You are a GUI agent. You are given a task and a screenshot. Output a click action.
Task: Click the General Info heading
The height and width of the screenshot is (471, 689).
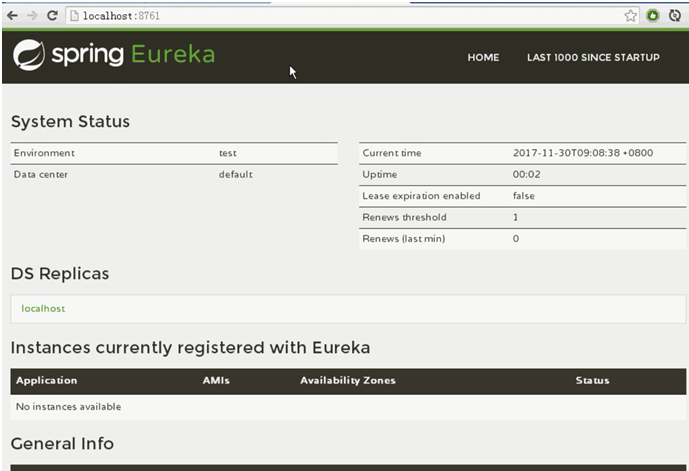tap(62, 444)
